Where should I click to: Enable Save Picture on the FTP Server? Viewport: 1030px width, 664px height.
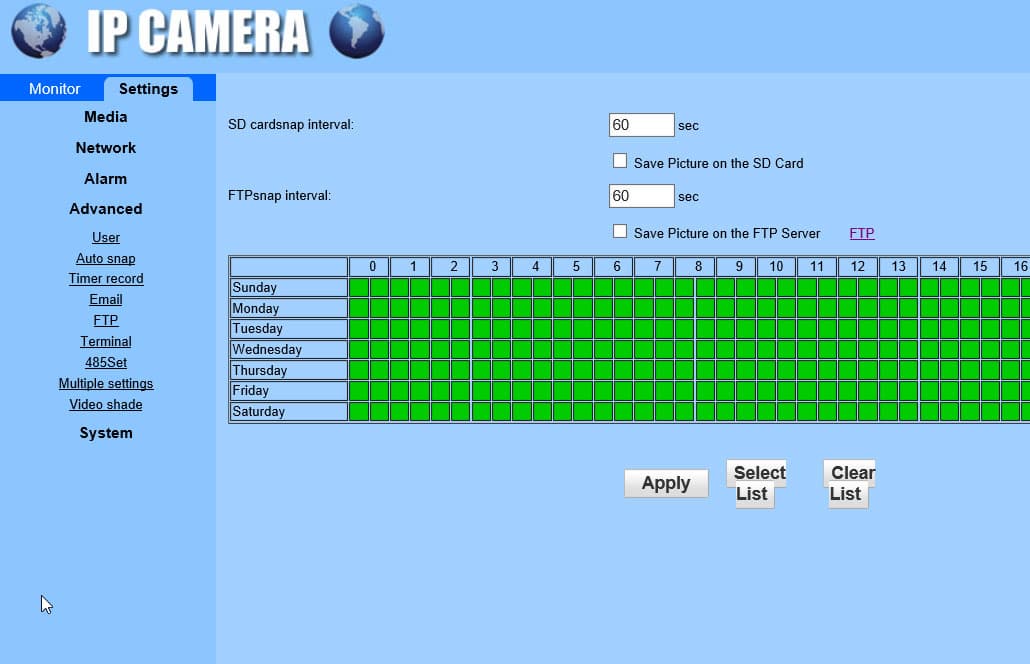(x=619, y=231)
